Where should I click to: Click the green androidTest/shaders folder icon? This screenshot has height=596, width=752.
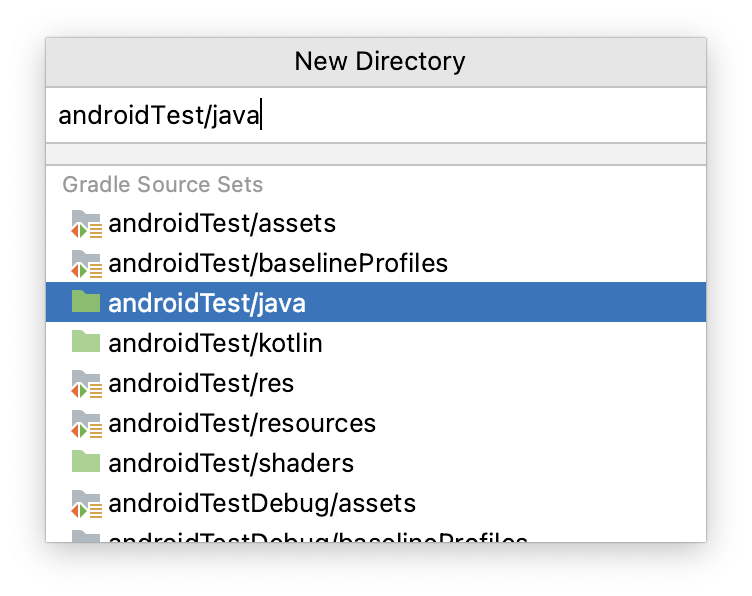pos(87,463)
